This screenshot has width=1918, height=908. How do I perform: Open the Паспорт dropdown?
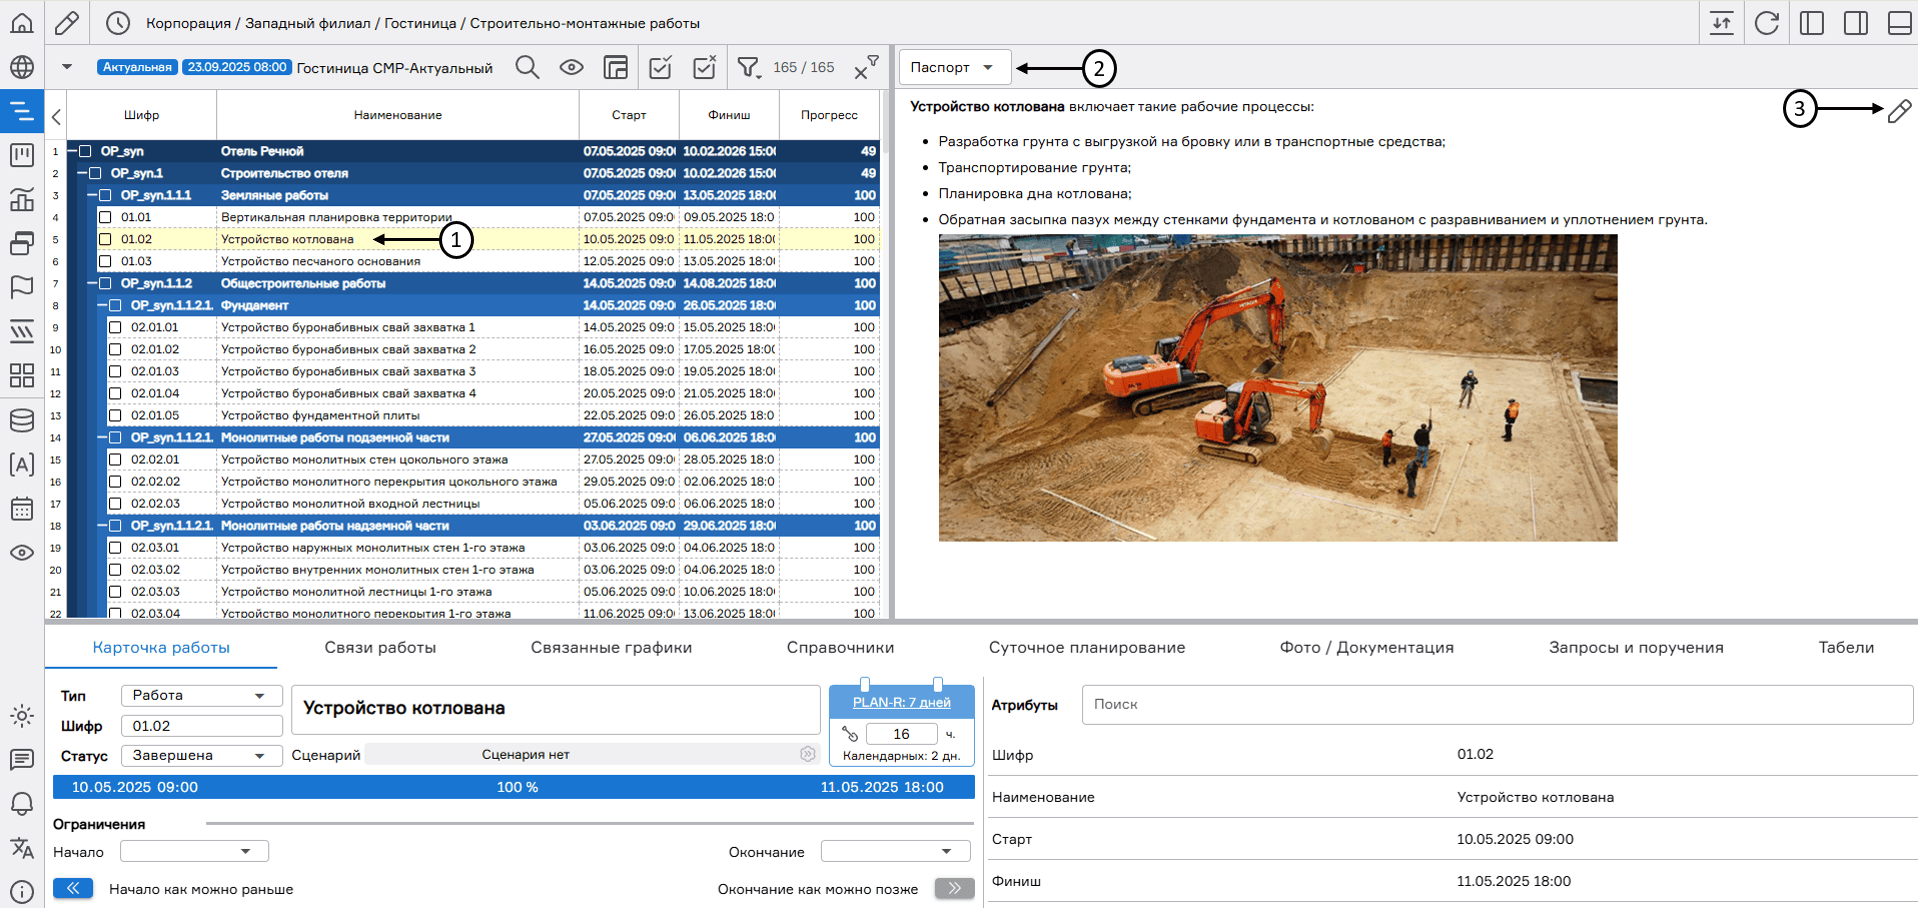[x=954, y=67]
